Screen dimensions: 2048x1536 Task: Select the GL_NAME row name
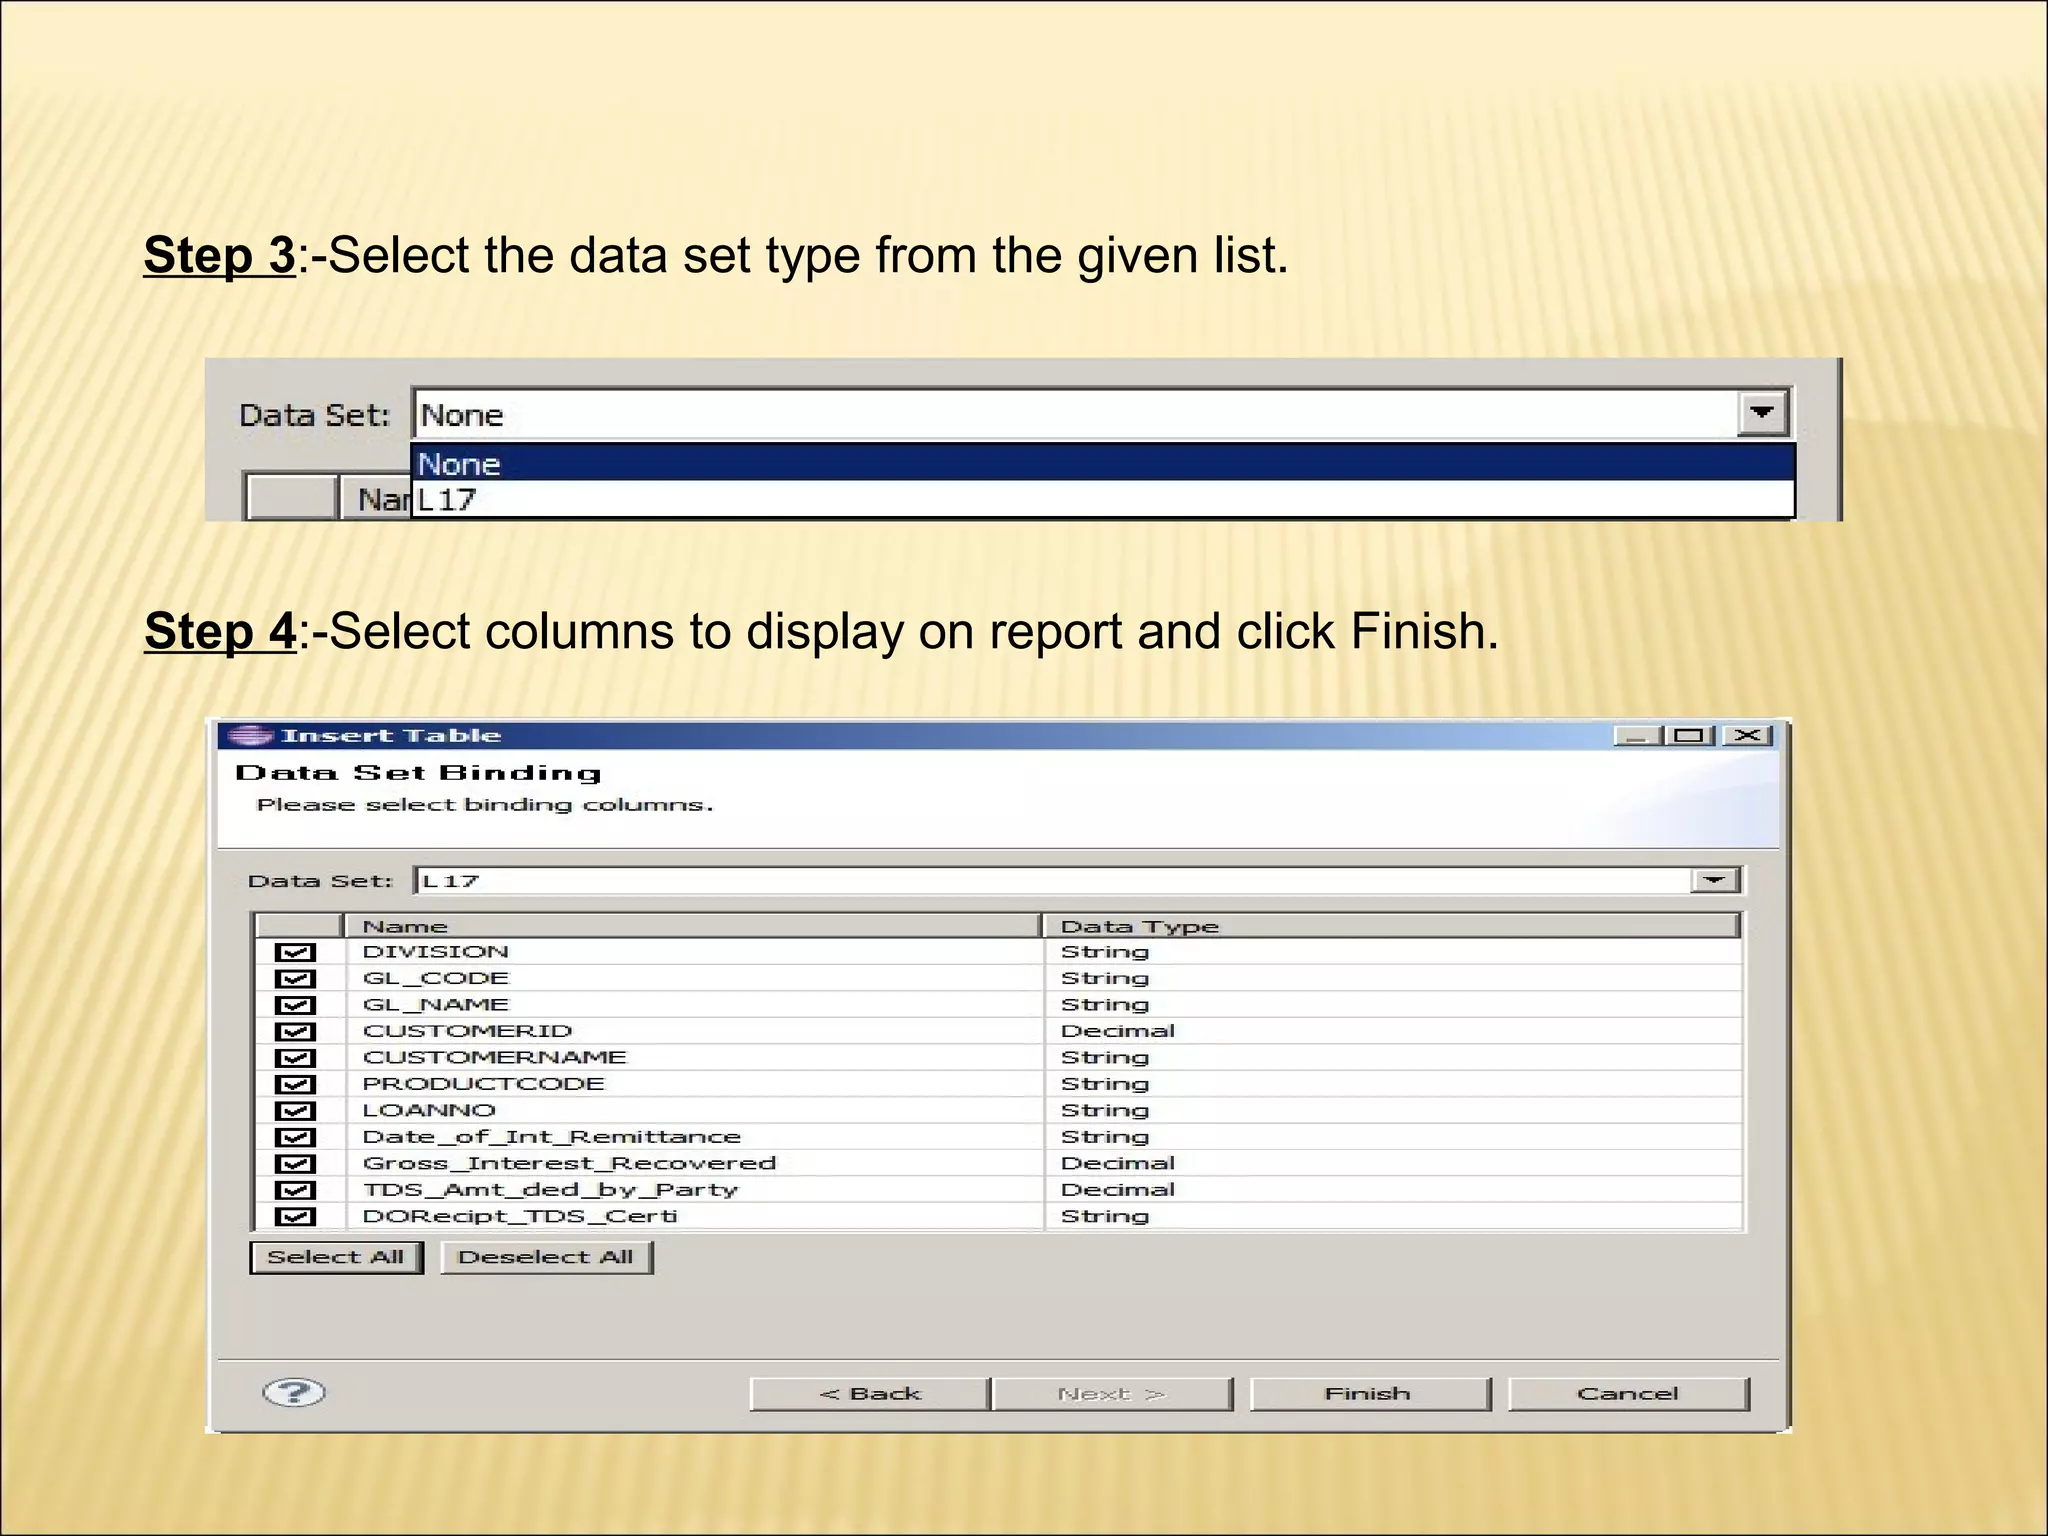pos(436,1005)
